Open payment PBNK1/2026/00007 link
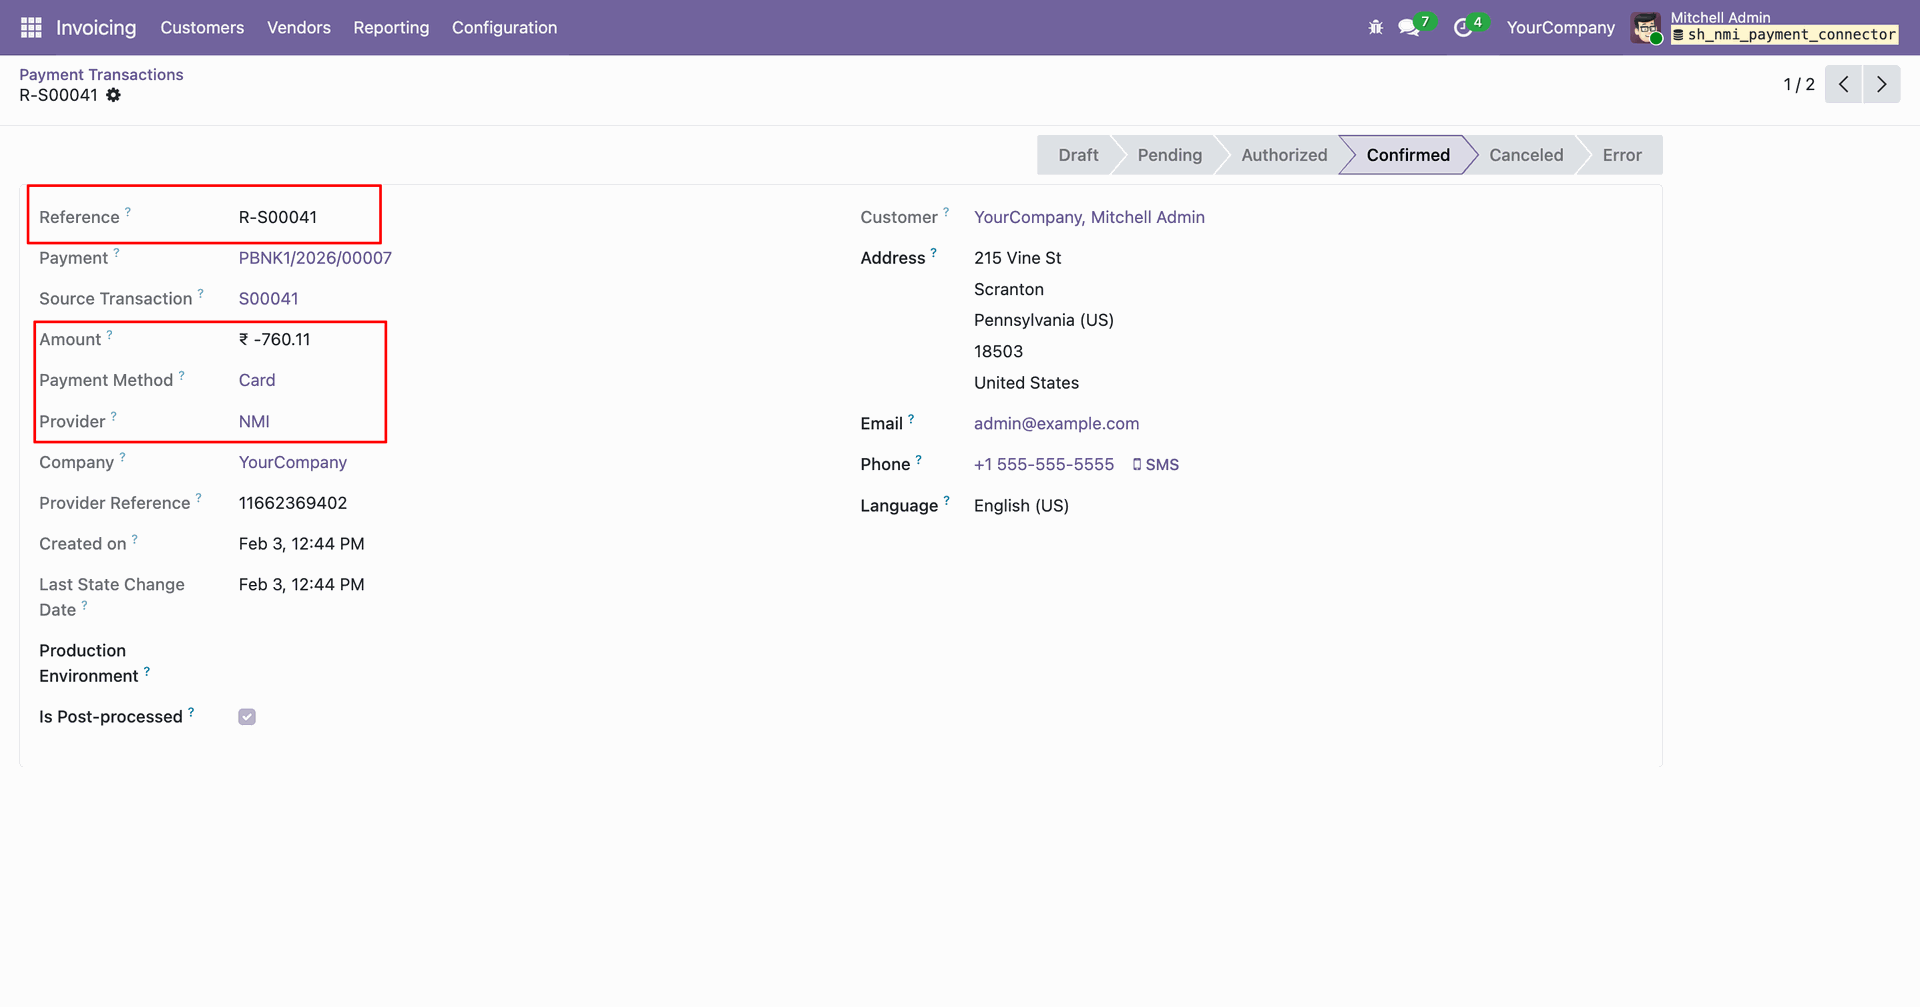This screenshot has height=1007, width=1920. click(315, 258)
